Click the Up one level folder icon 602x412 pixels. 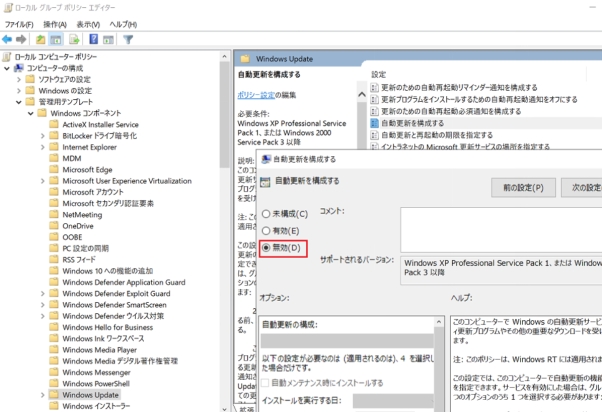coord(40,39)
